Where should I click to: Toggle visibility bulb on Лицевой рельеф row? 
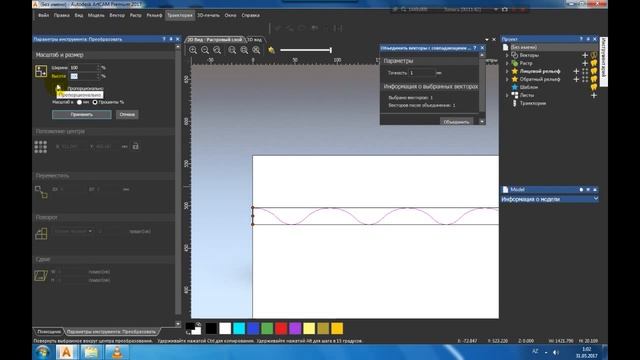coord(594,71)
